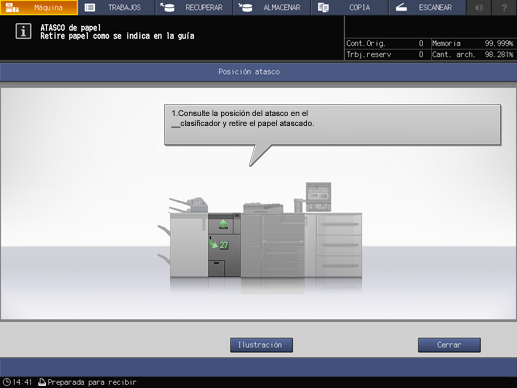Open help with question mark icon
The image size is (517, 388).
click(x=504, y=7)
